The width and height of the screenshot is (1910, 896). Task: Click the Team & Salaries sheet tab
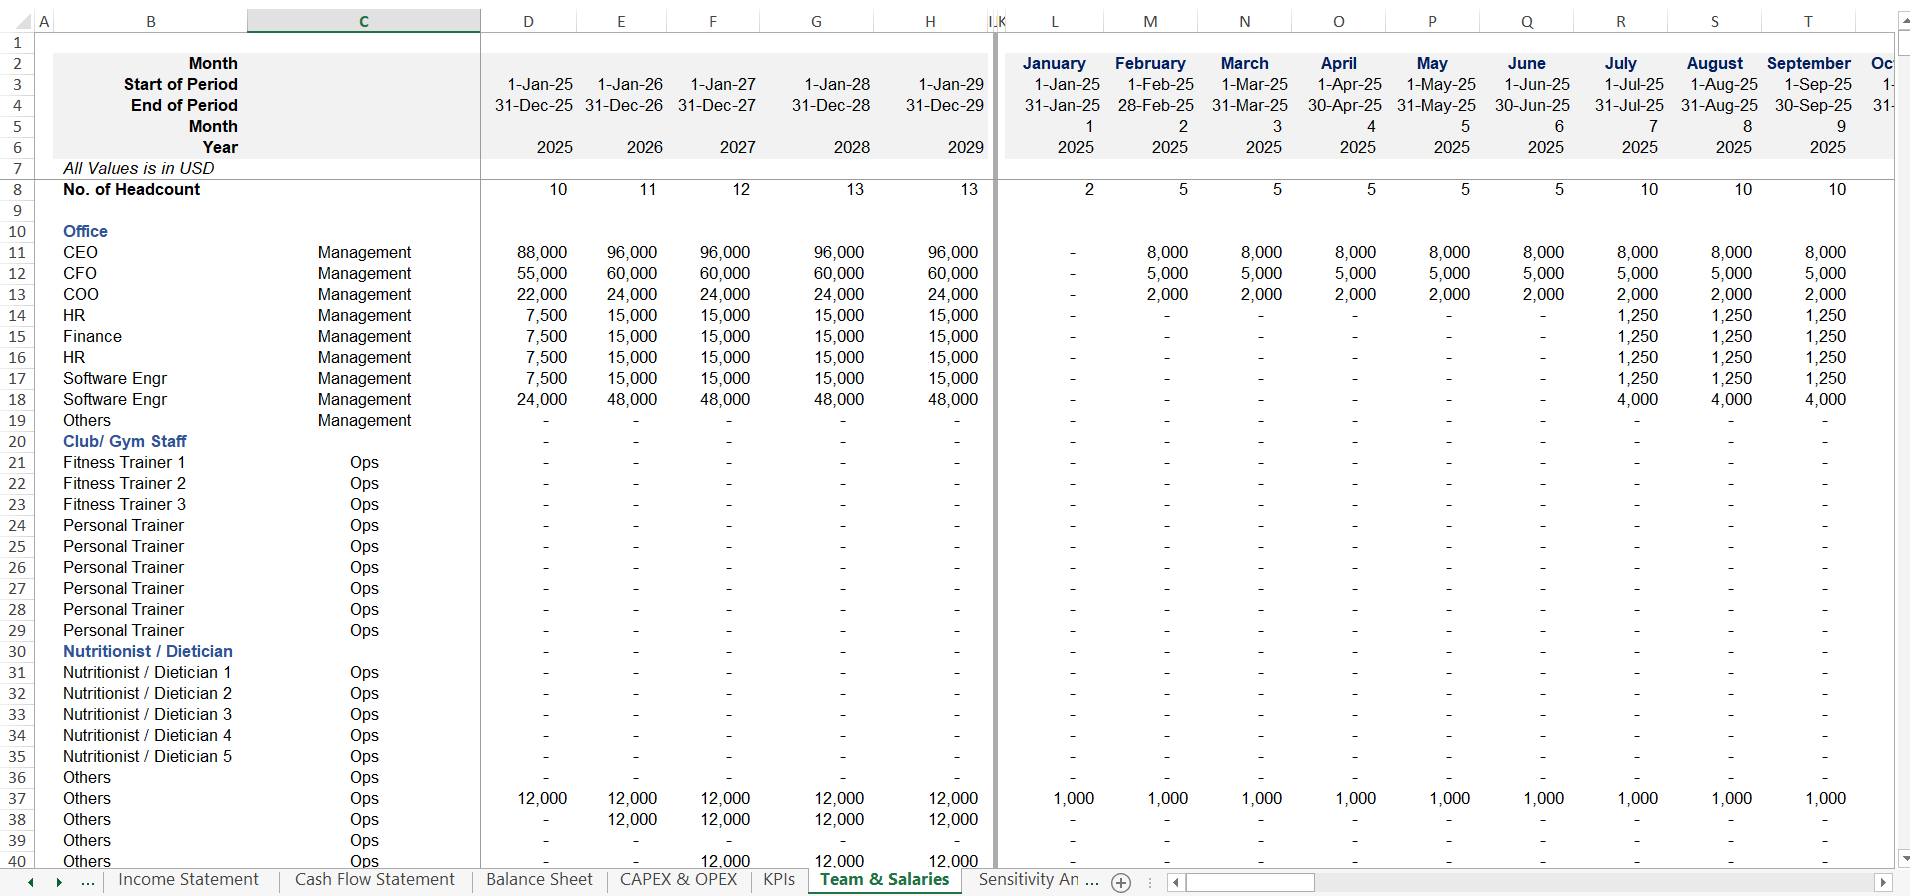tap(884, 880)
